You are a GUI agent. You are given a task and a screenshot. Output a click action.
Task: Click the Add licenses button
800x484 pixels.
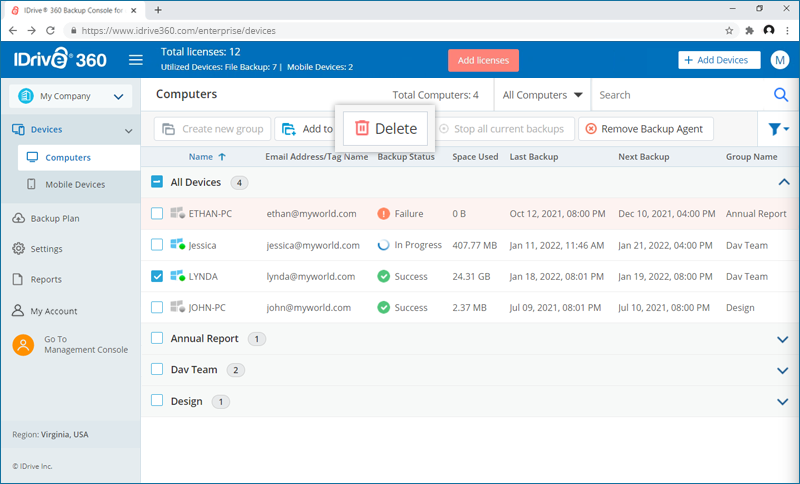(483, 60)
